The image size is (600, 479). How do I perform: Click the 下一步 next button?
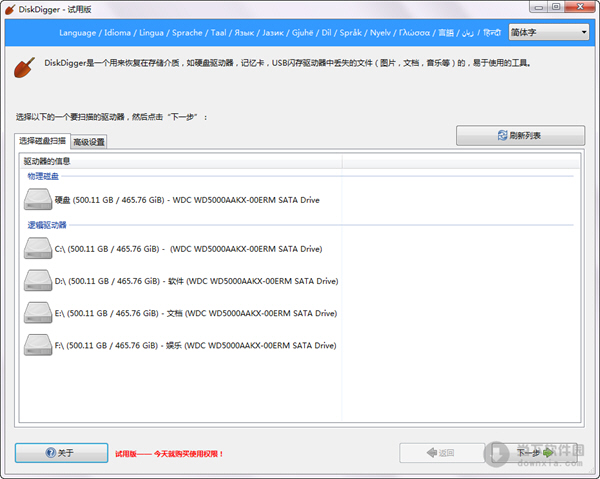[x=535, y=453]
